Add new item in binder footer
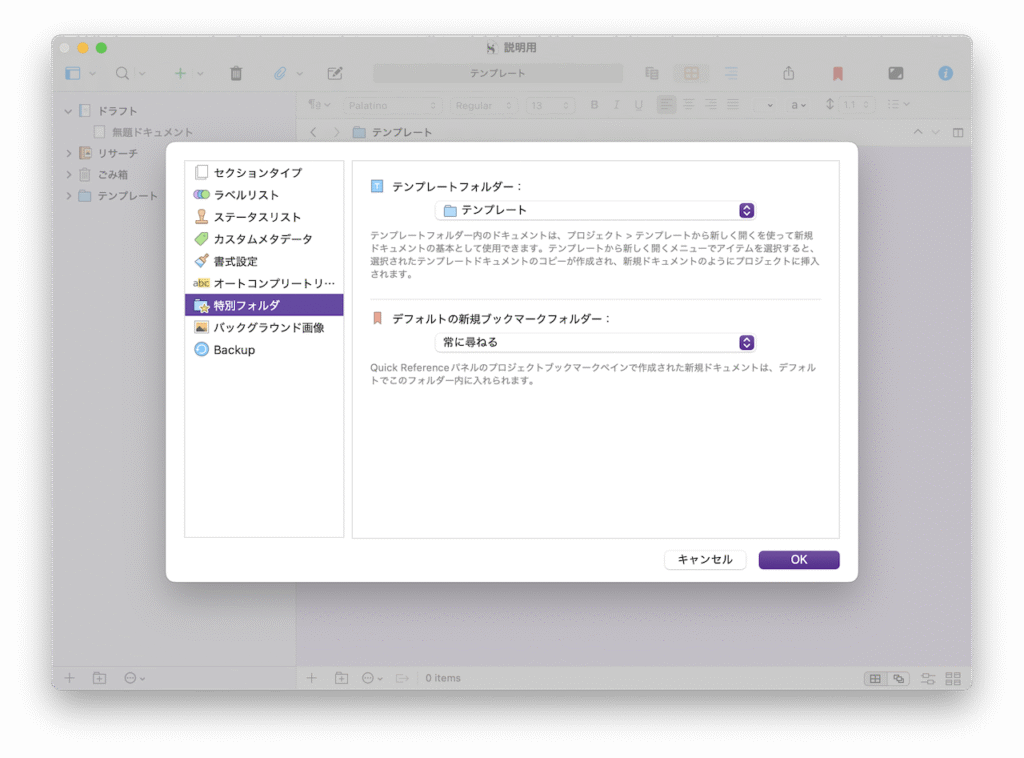Screen dimensions: 1024x758 [69, 678]
